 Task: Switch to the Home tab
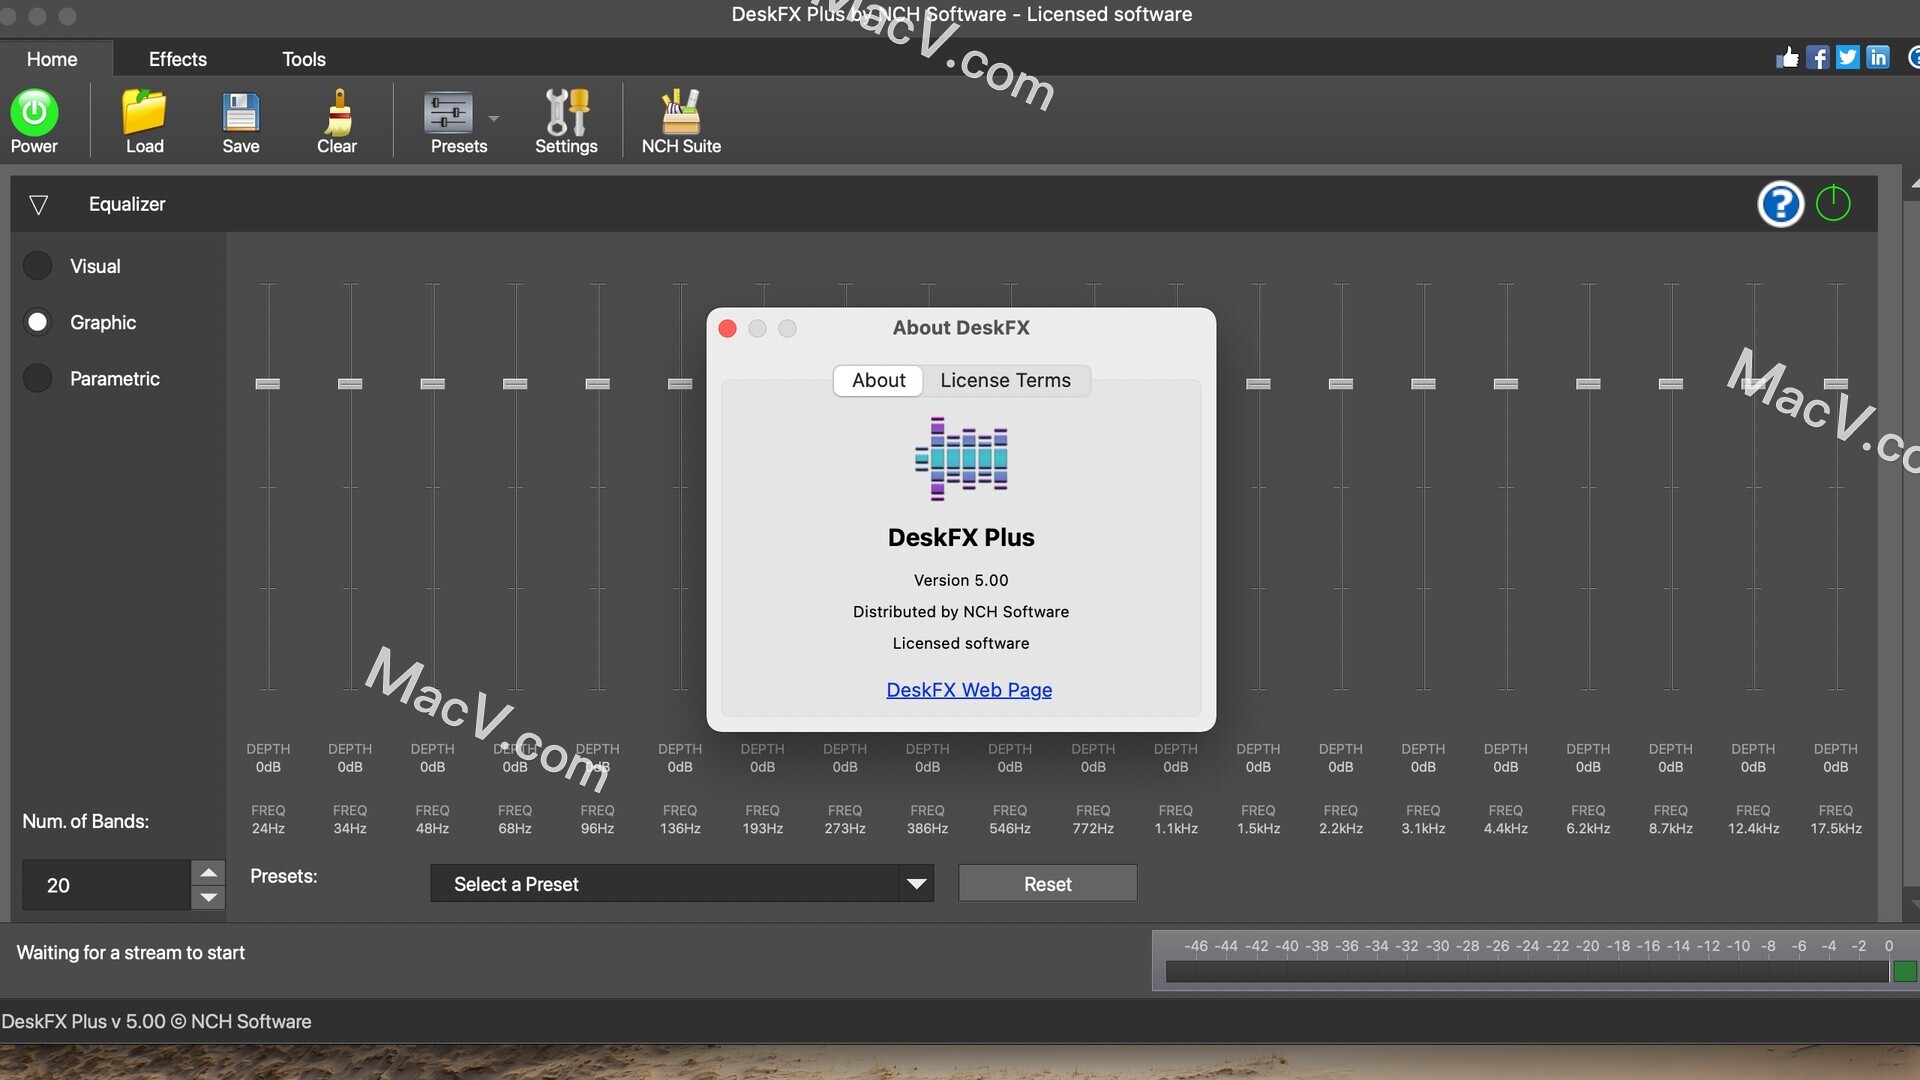(52, 59)
